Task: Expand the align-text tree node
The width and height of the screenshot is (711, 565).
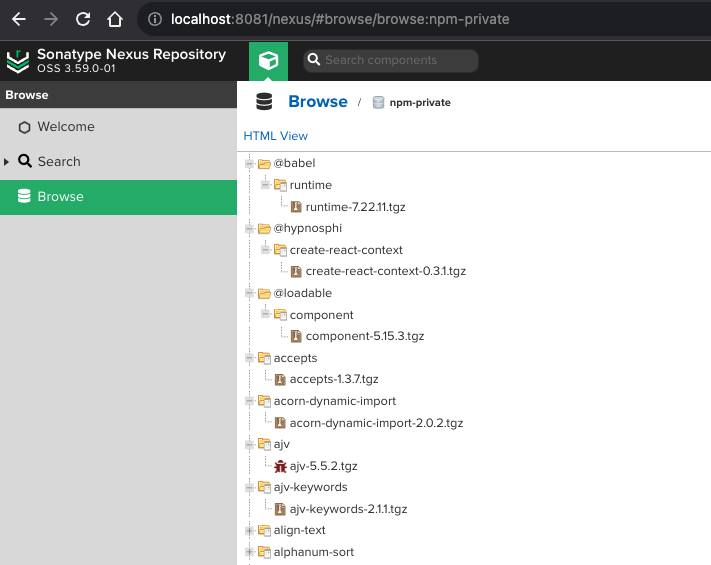Action: click(249, 530)
